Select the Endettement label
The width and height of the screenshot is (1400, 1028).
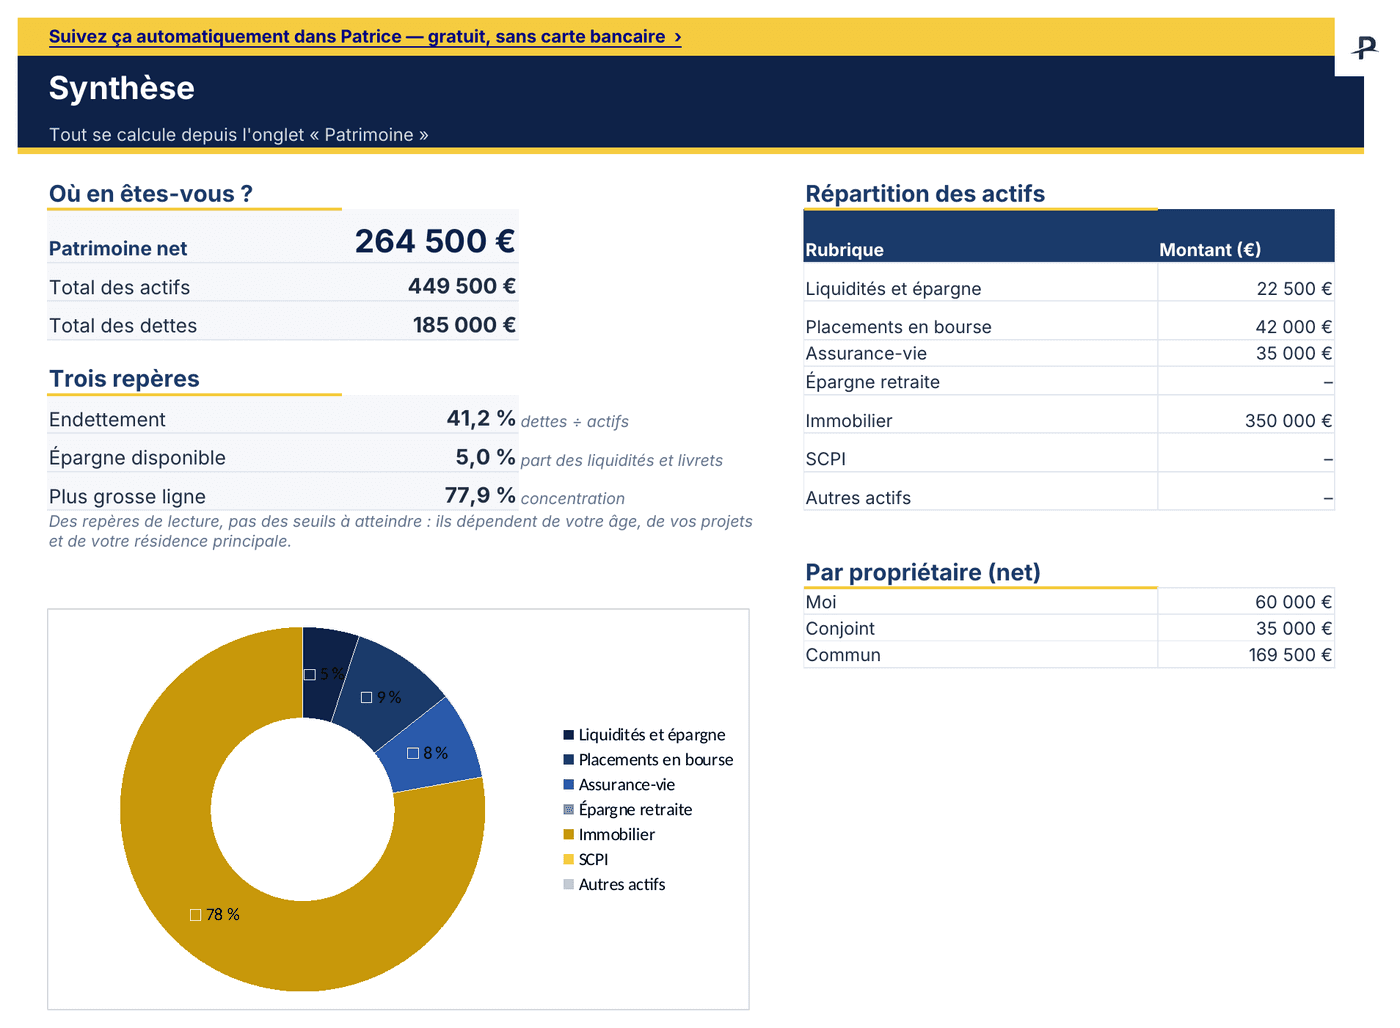coord(107,420)
